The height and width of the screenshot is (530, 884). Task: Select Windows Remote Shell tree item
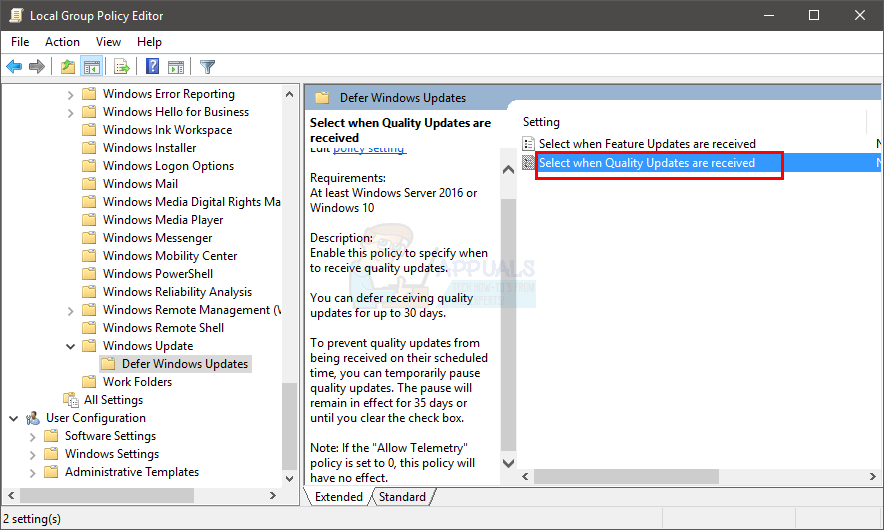click(x=163, y=328)
